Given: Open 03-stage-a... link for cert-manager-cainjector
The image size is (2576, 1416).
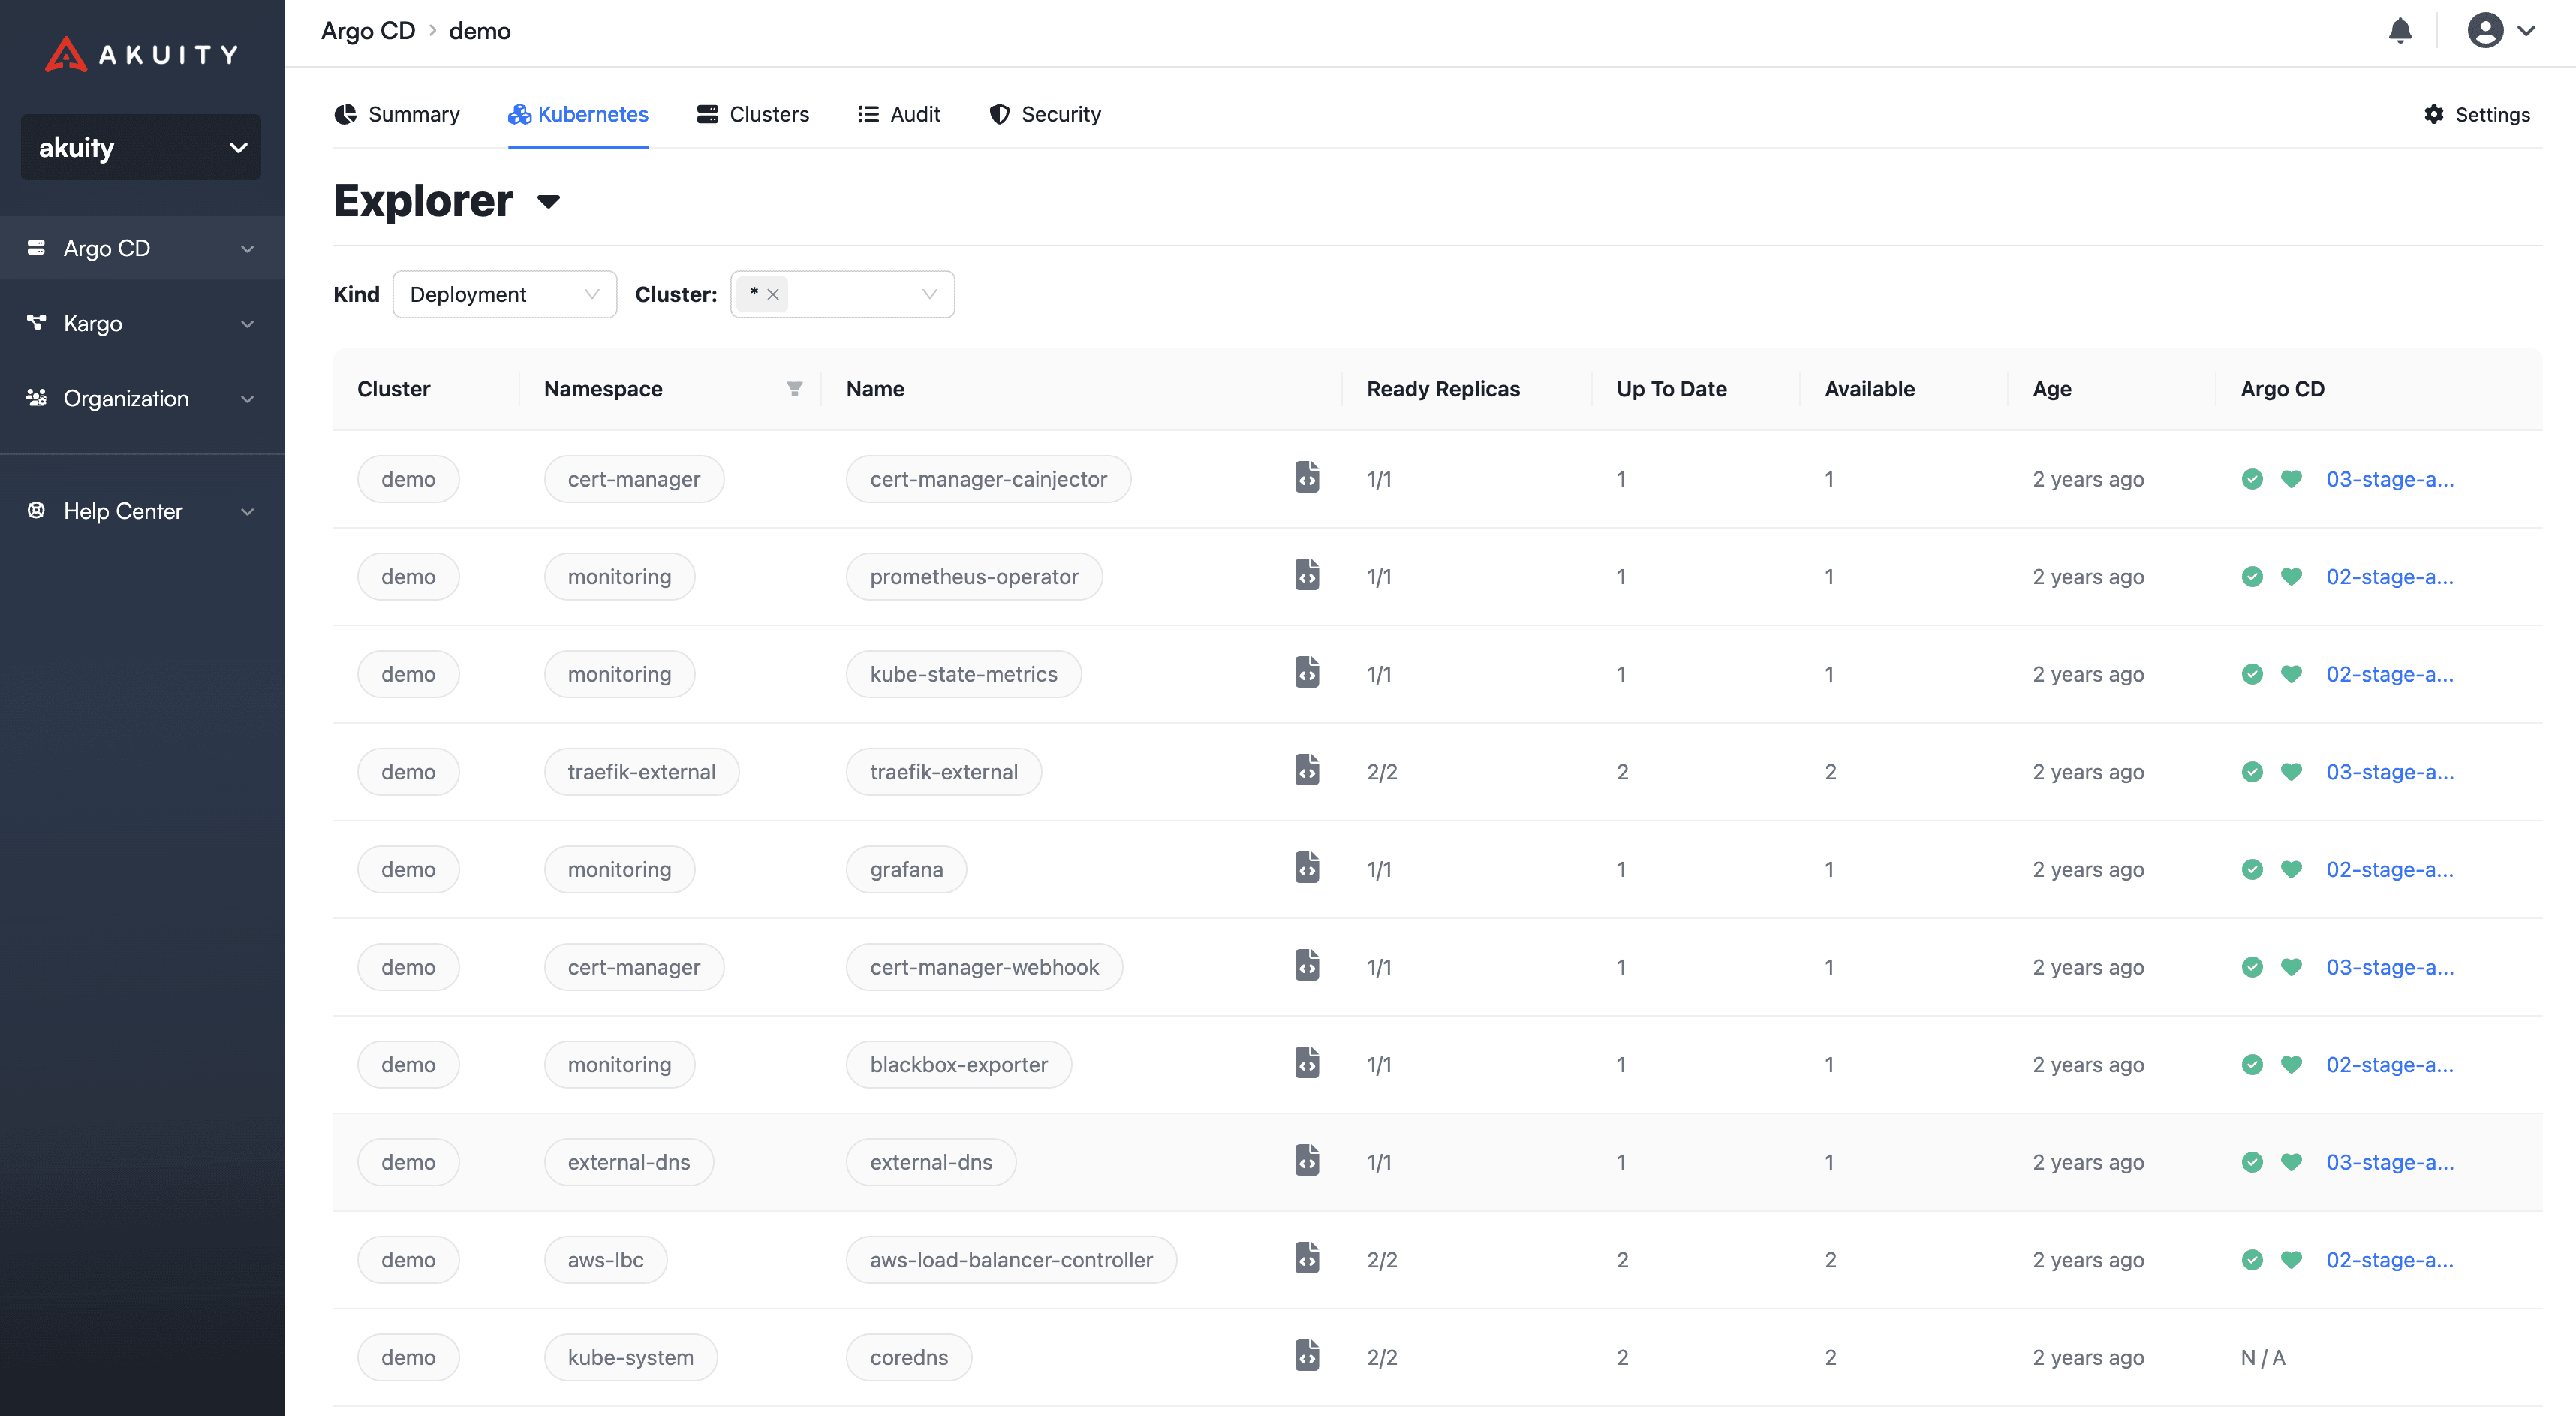Looking at the screenshot, I should click(x=2390, y=479).
